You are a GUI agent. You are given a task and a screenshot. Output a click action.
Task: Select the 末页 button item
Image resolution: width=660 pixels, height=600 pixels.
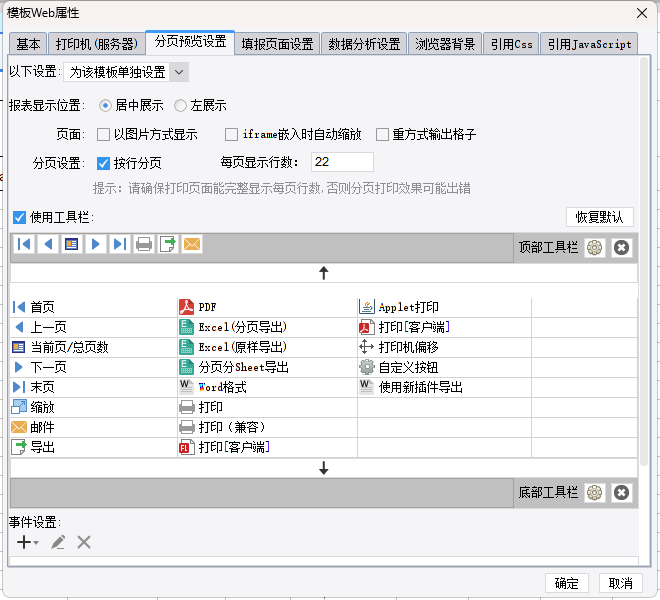click(x=93, y=387)
